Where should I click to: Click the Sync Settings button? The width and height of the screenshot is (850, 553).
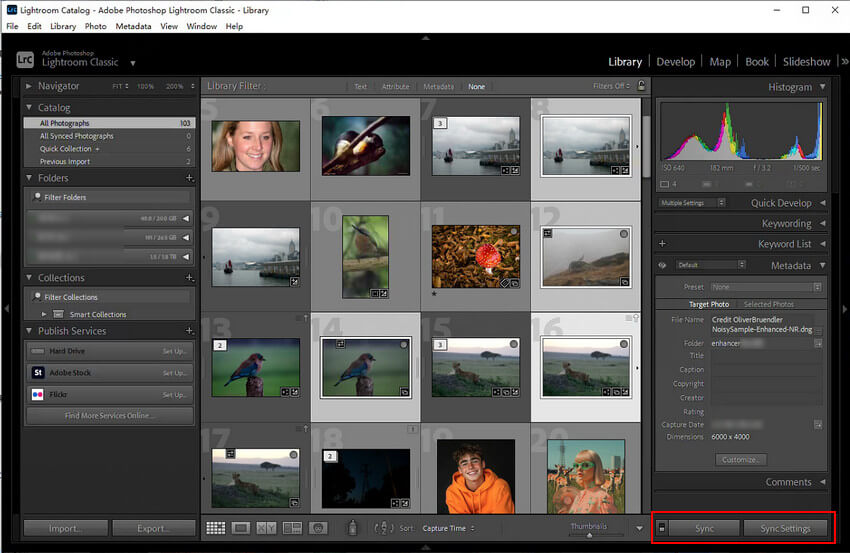(785, 528)
